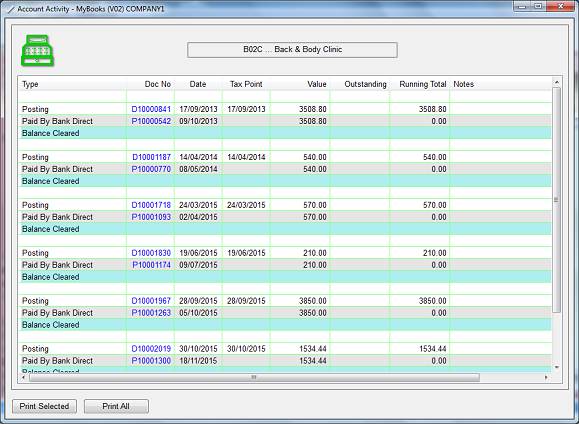Select Paid By Bank Direct row dated 09/10/2013
The image size is (579, 424).
(x=285, y=121)
